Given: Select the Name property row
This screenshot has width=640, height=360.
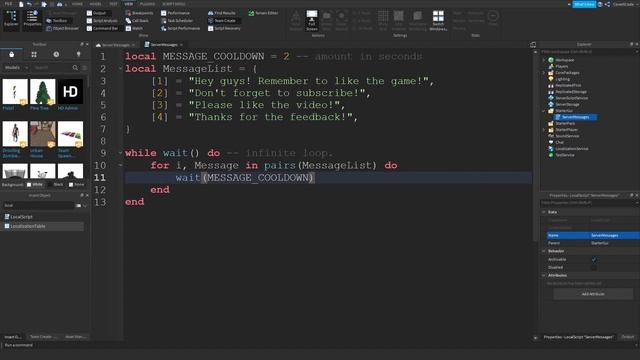Looking at the screenshot, I should tap(593, 236).
